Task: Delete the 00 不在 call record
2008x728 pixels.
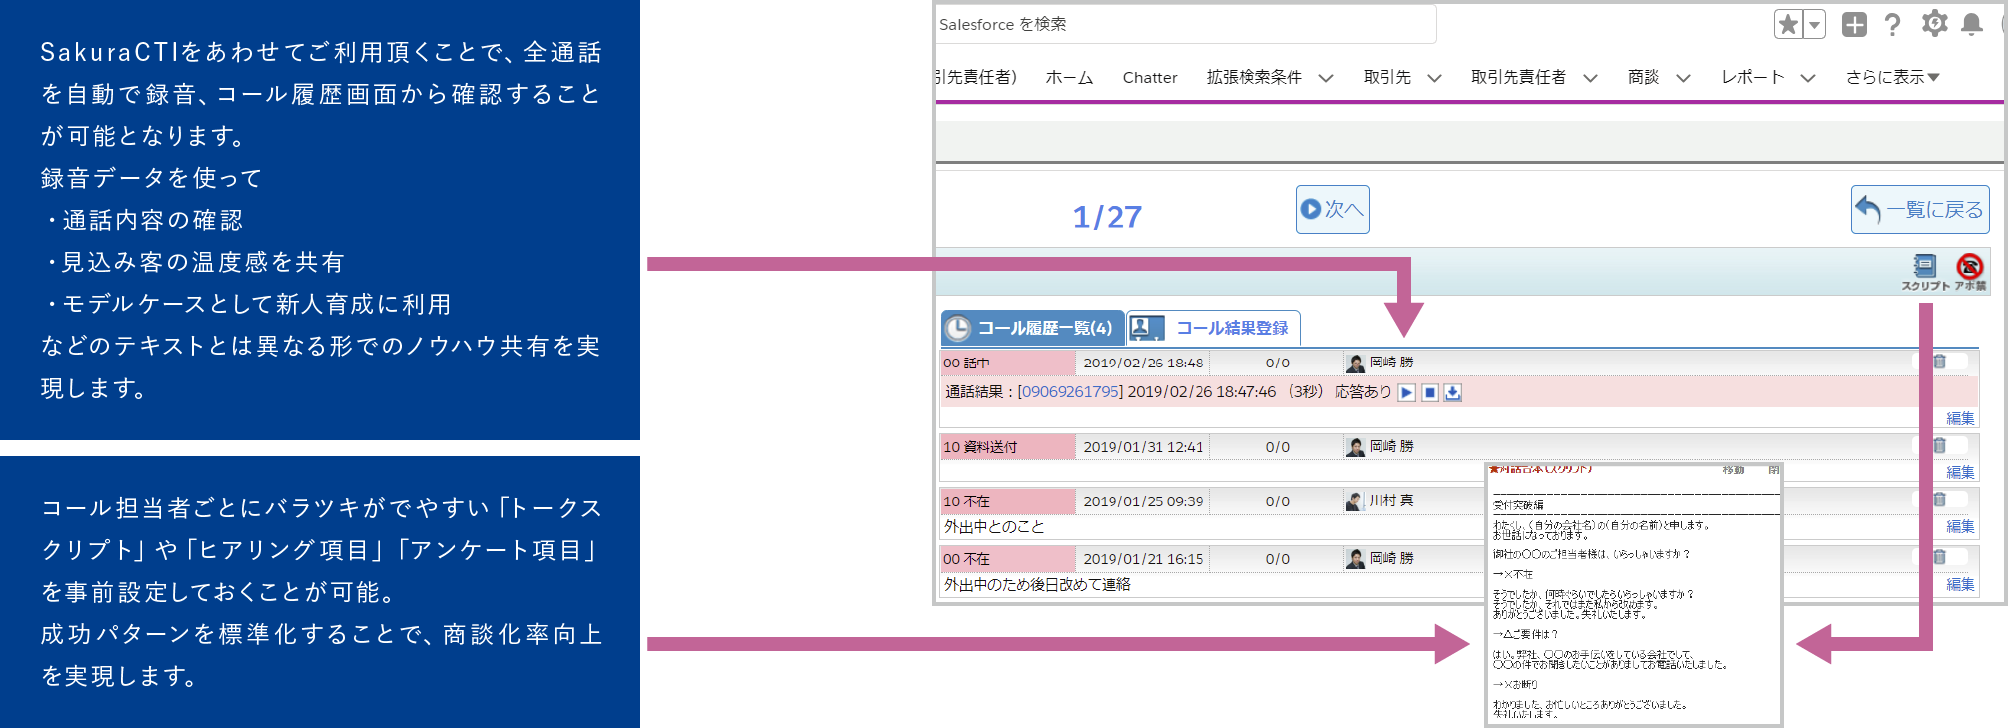Action: [x=1939, y=558]
